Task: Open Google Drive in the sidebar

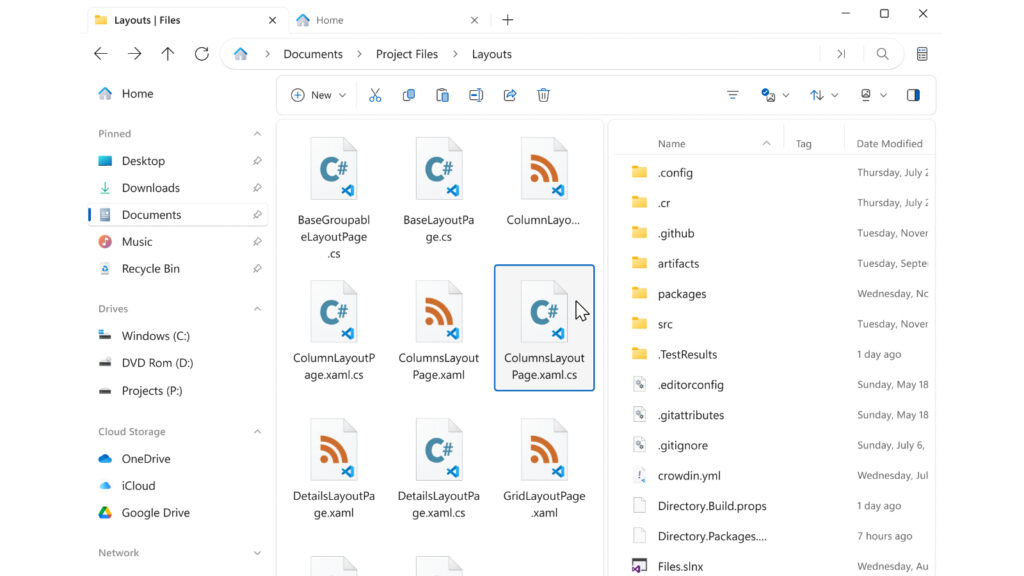Action: tap(178, 513)
